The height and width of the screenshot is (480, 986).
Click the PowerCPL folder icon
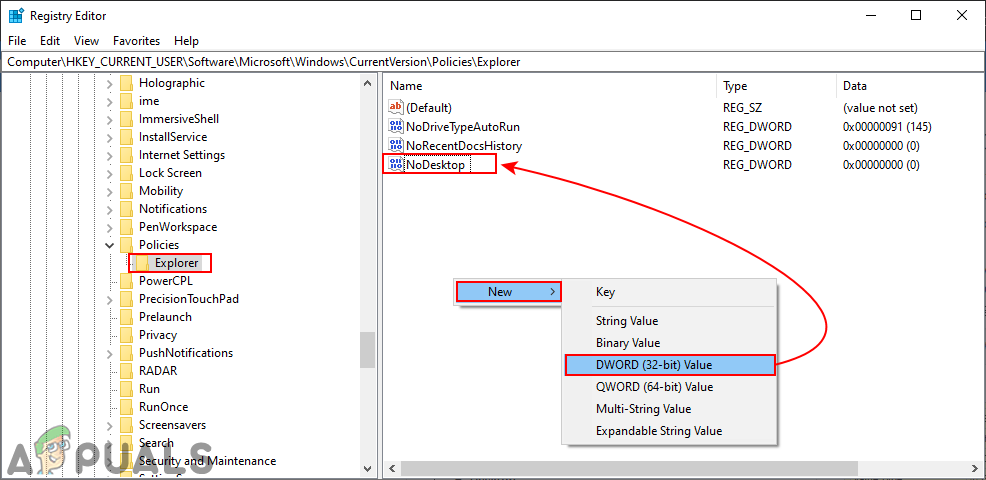click(x=127, y=281)
